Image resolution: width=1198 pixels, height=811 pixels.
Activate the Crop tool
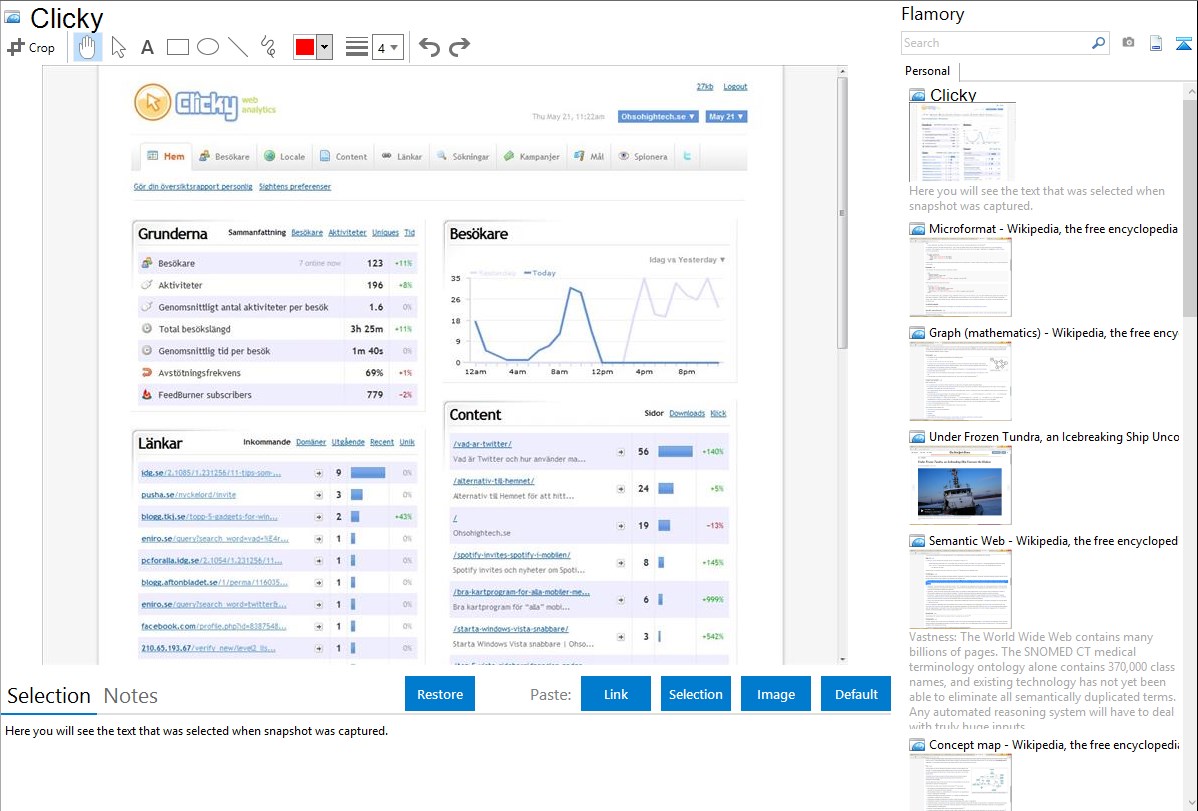click(x=31, y=47)
